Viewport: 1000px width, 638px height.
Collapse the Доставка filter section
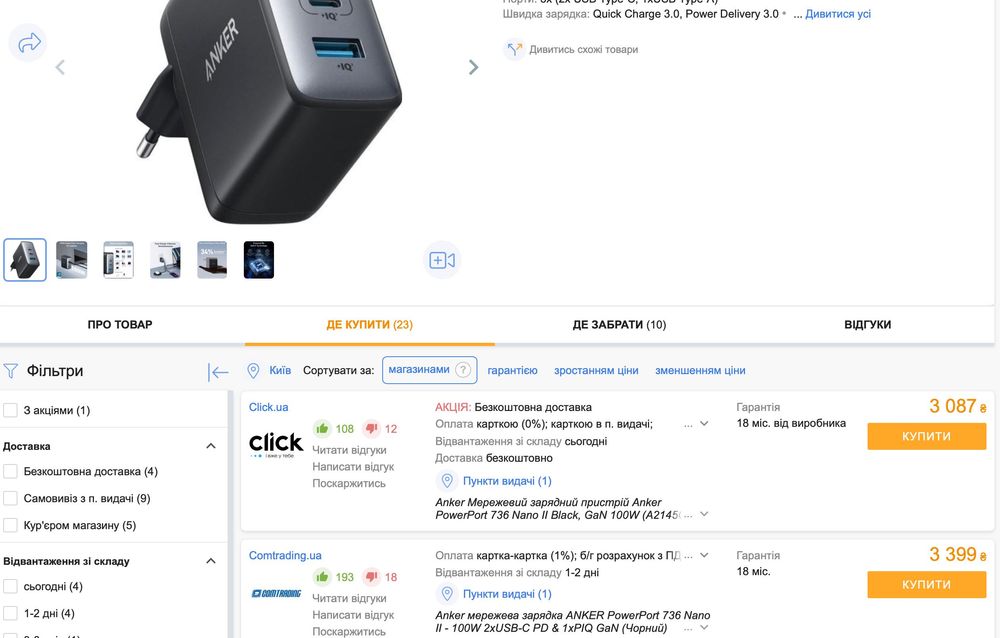coord(211,446)
